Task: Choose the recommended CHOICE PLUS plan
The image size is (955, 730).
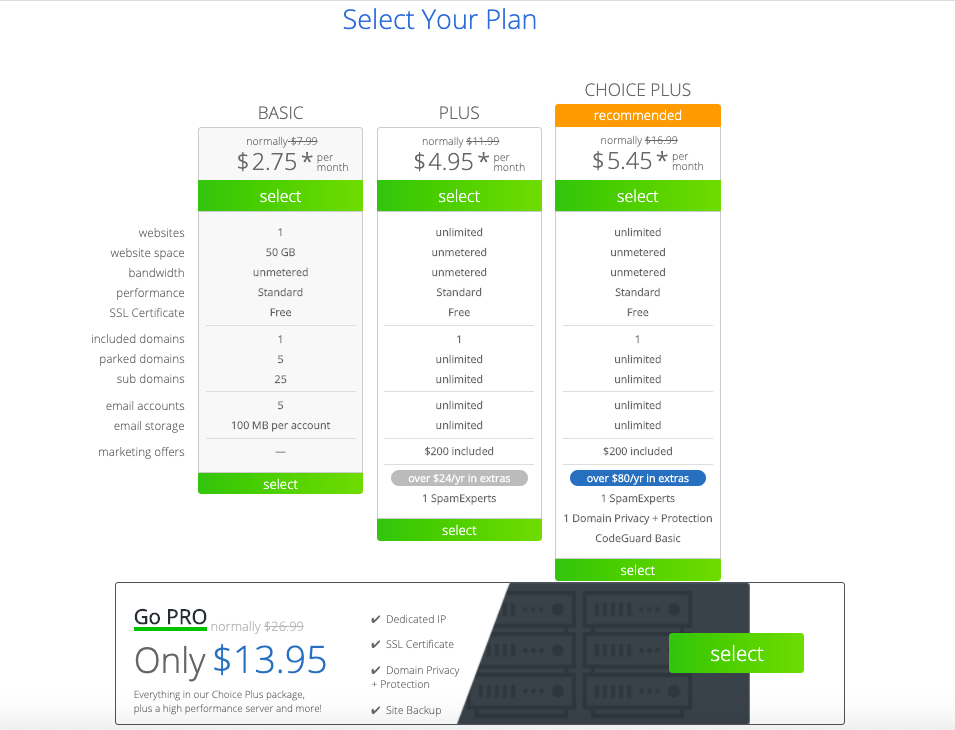Action: (637, 196)
